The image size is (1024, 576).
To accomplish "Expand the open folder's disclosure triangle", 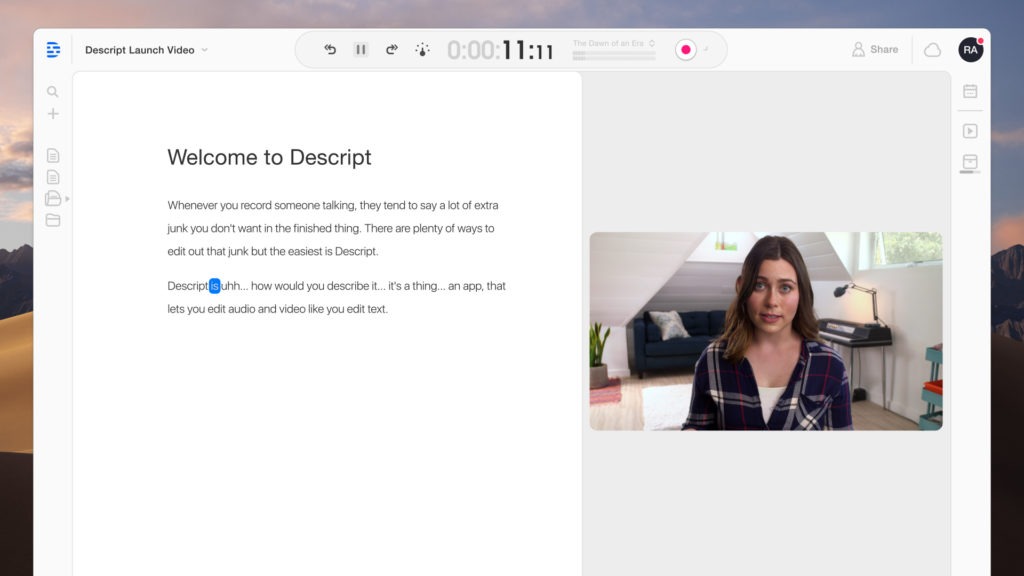I will click(67, 199).
